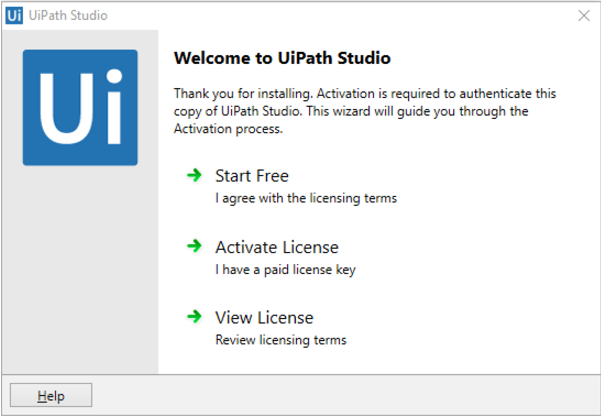The height and width of the screenshot is (416, 601).
Task: Click the green arrow beside View License
Action: [x=194, y=317]
